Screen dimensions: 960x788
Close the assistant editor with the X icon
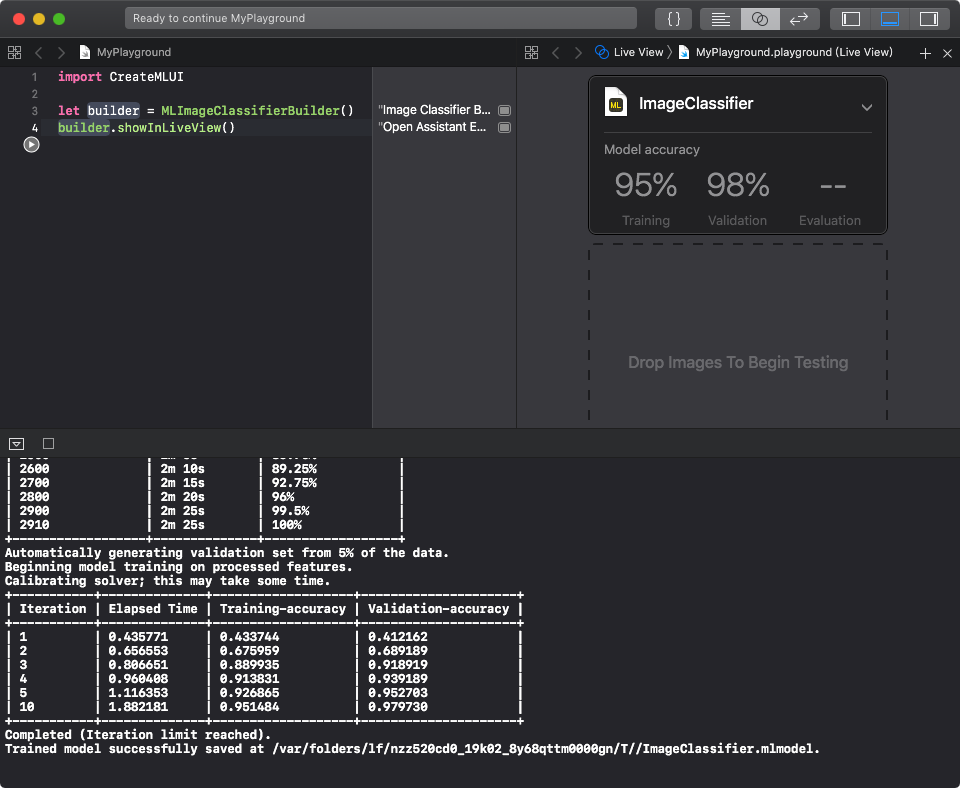tap(947, 53)
